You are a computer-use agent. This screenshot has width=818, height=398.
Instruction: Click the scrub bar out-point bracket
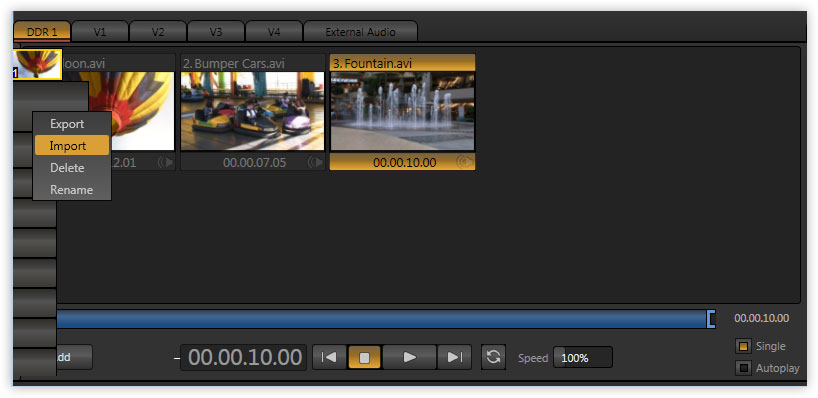(x=711, y=319)
